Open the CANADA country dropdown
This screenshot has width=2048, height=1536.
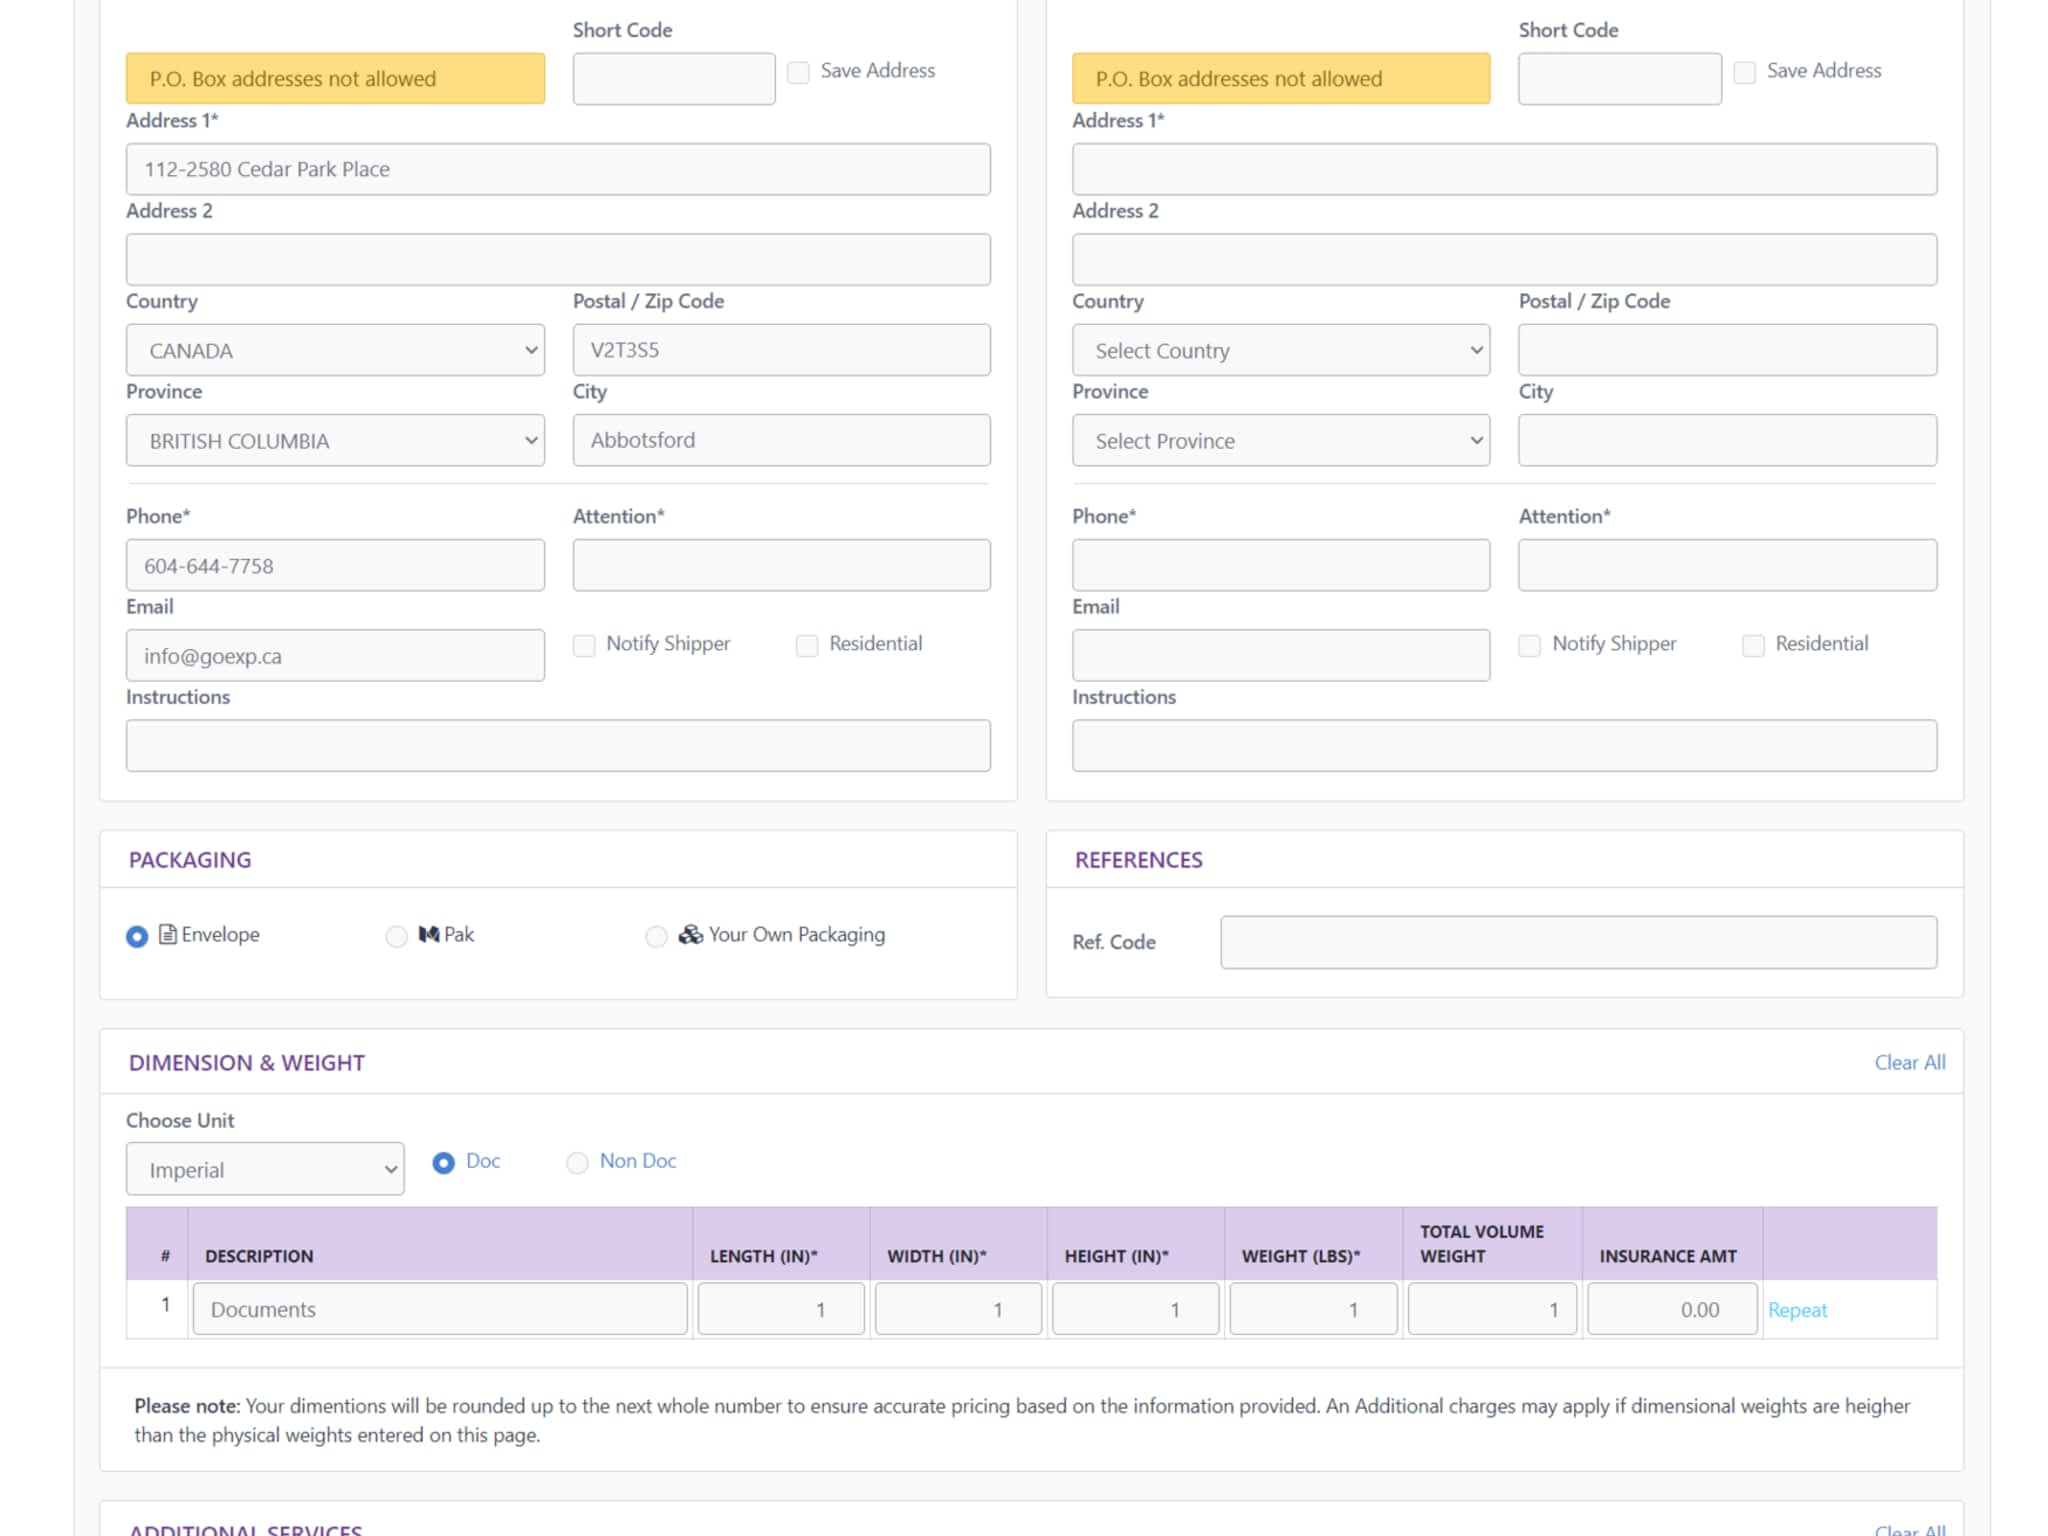tap(335, 350)
